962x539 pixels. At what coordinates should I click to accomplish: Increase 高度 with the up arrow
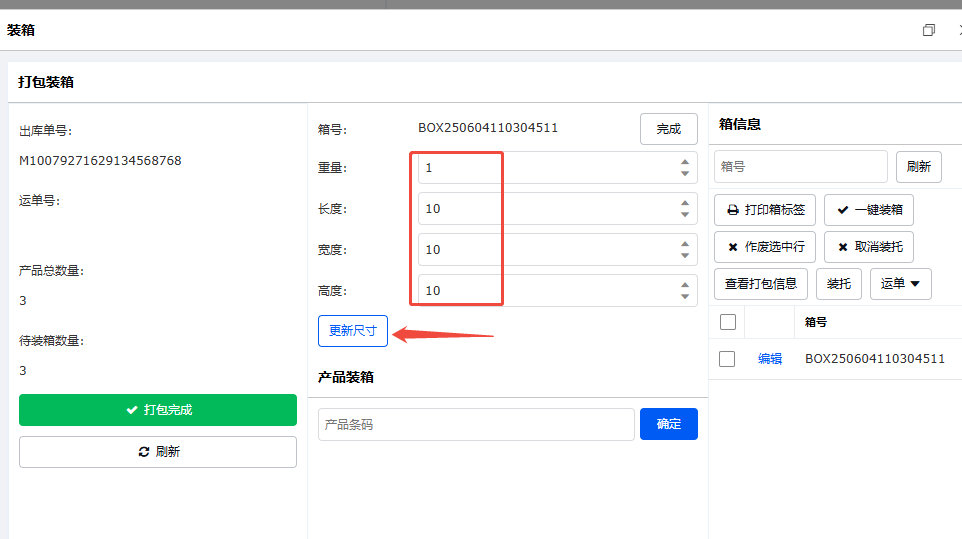pyautogui.click(x=685, y=285)
